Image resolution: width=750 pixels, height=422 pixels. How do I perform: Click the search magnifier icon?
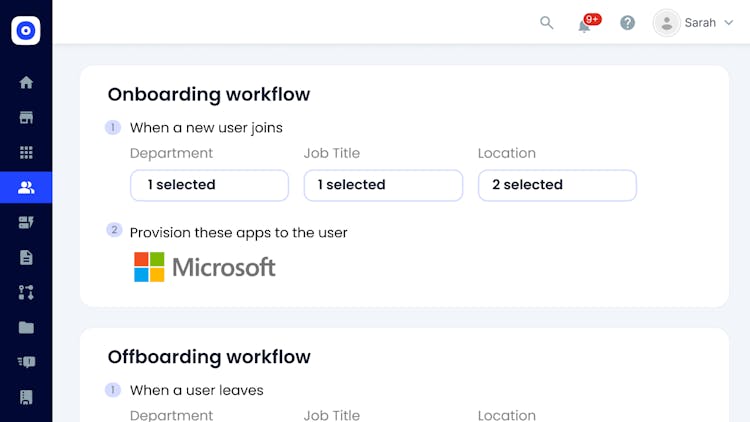coord(547,23)
